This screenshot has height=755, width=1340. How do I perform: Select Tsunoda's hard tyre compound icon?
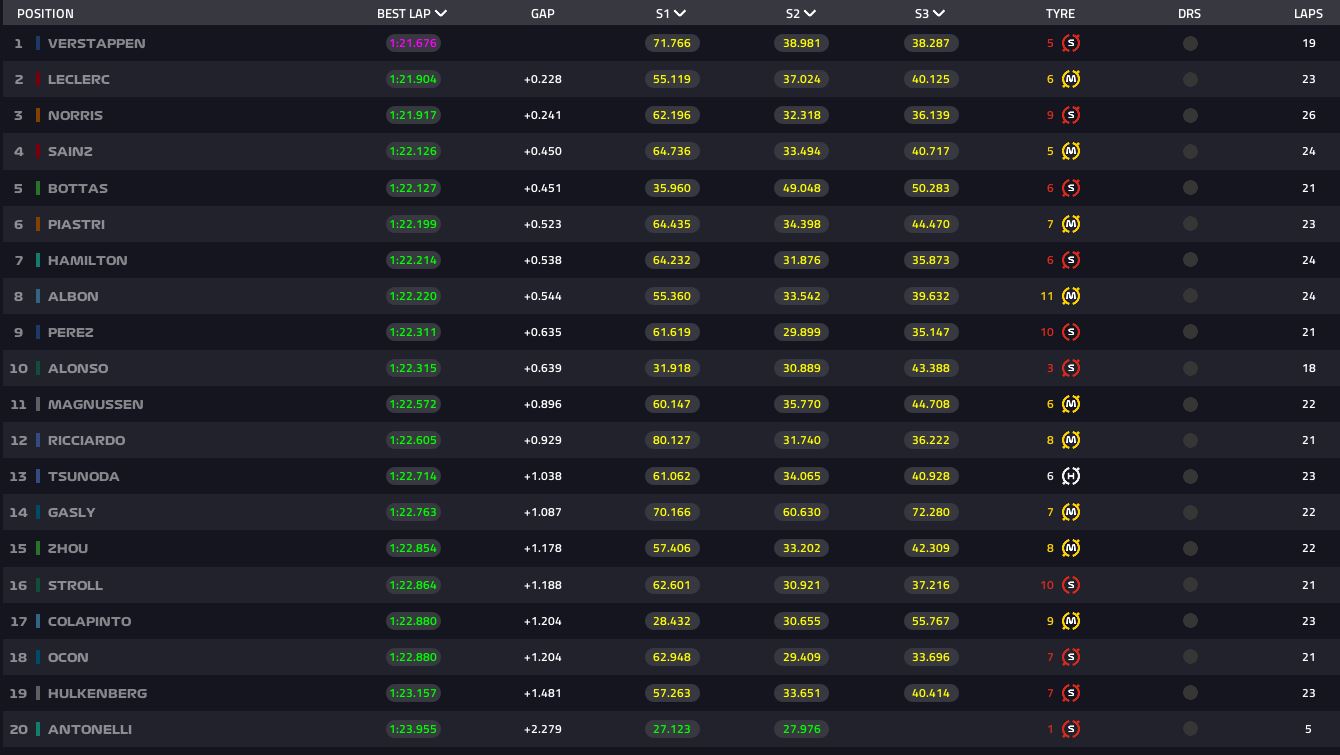click(1070, 476)
